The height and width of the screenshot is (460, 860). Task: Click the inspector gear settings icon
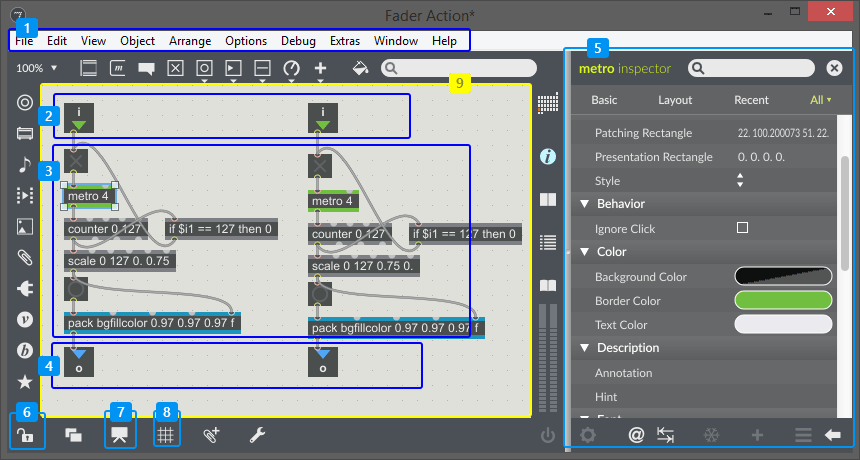pyautogui.click(x=588, y=435)
